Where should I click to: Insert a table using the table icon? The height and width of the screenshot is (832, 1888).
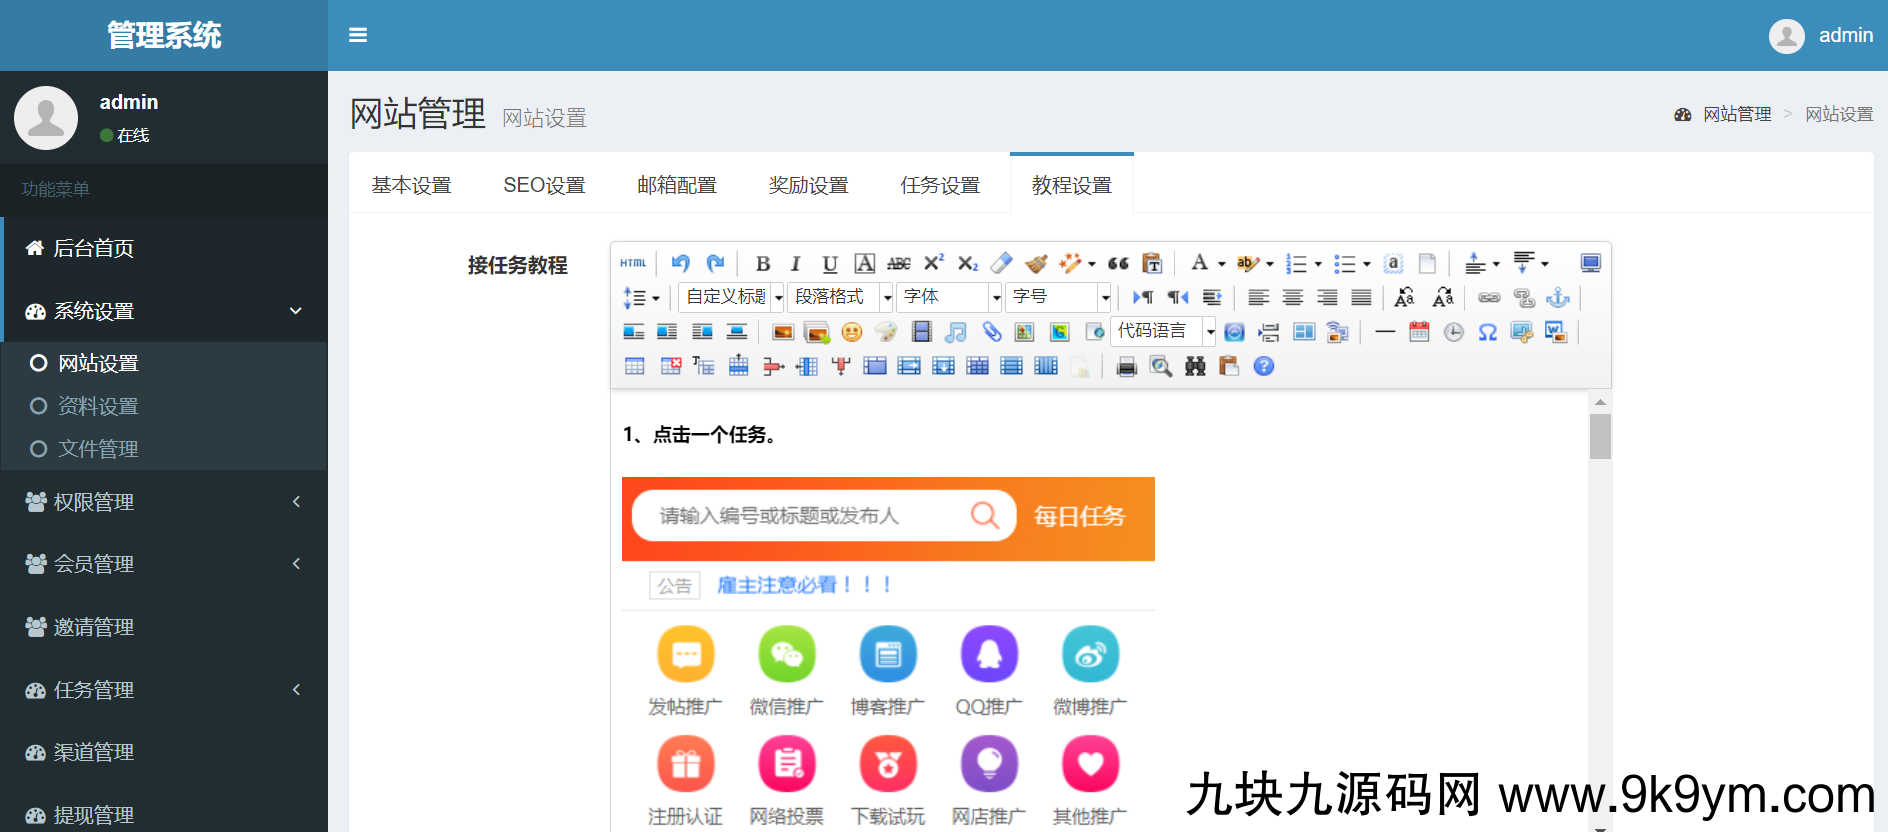(635, 367)
